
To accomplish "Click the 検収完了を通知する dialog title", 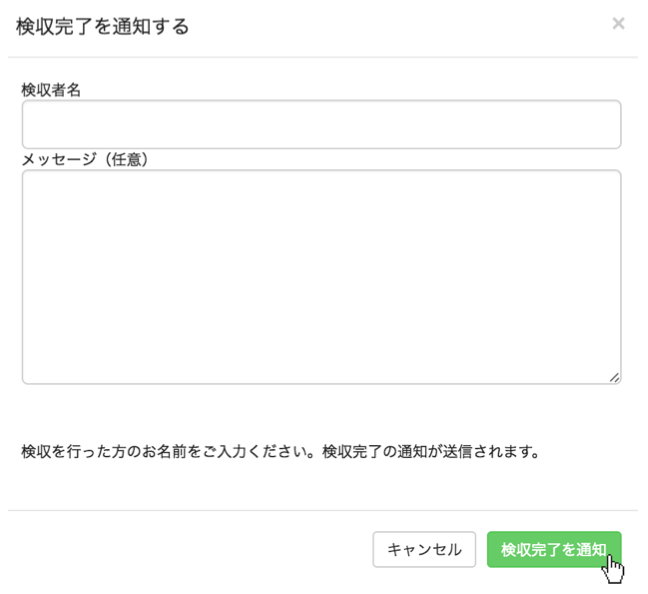I will tap(102, 26).
